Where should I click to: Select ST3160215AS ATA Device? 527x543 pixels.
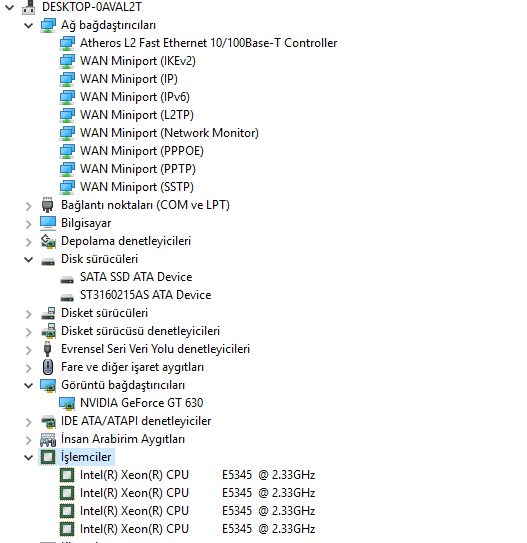pos(145,295)
